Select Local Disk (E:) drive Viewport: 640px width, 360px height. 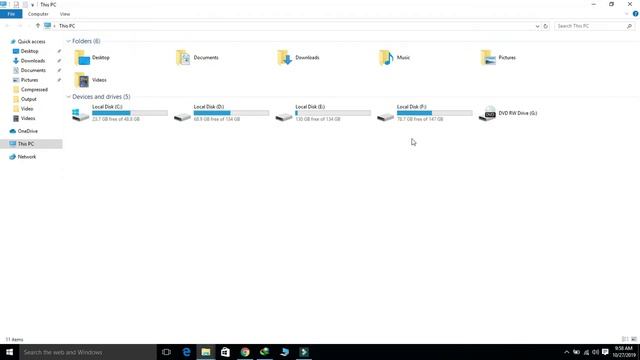(x=323, y=113)
